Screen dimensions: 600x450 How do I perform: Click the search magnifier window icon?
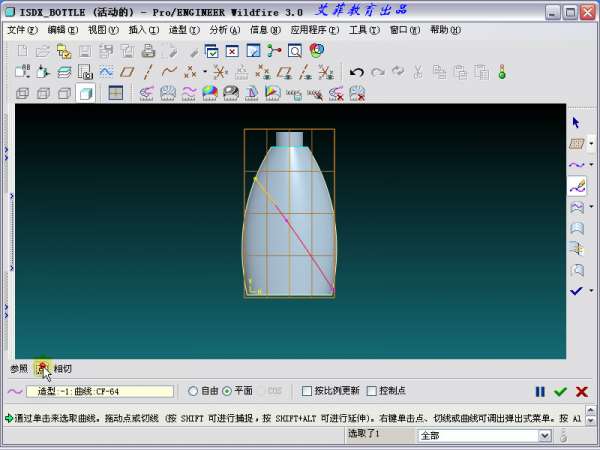295,51
